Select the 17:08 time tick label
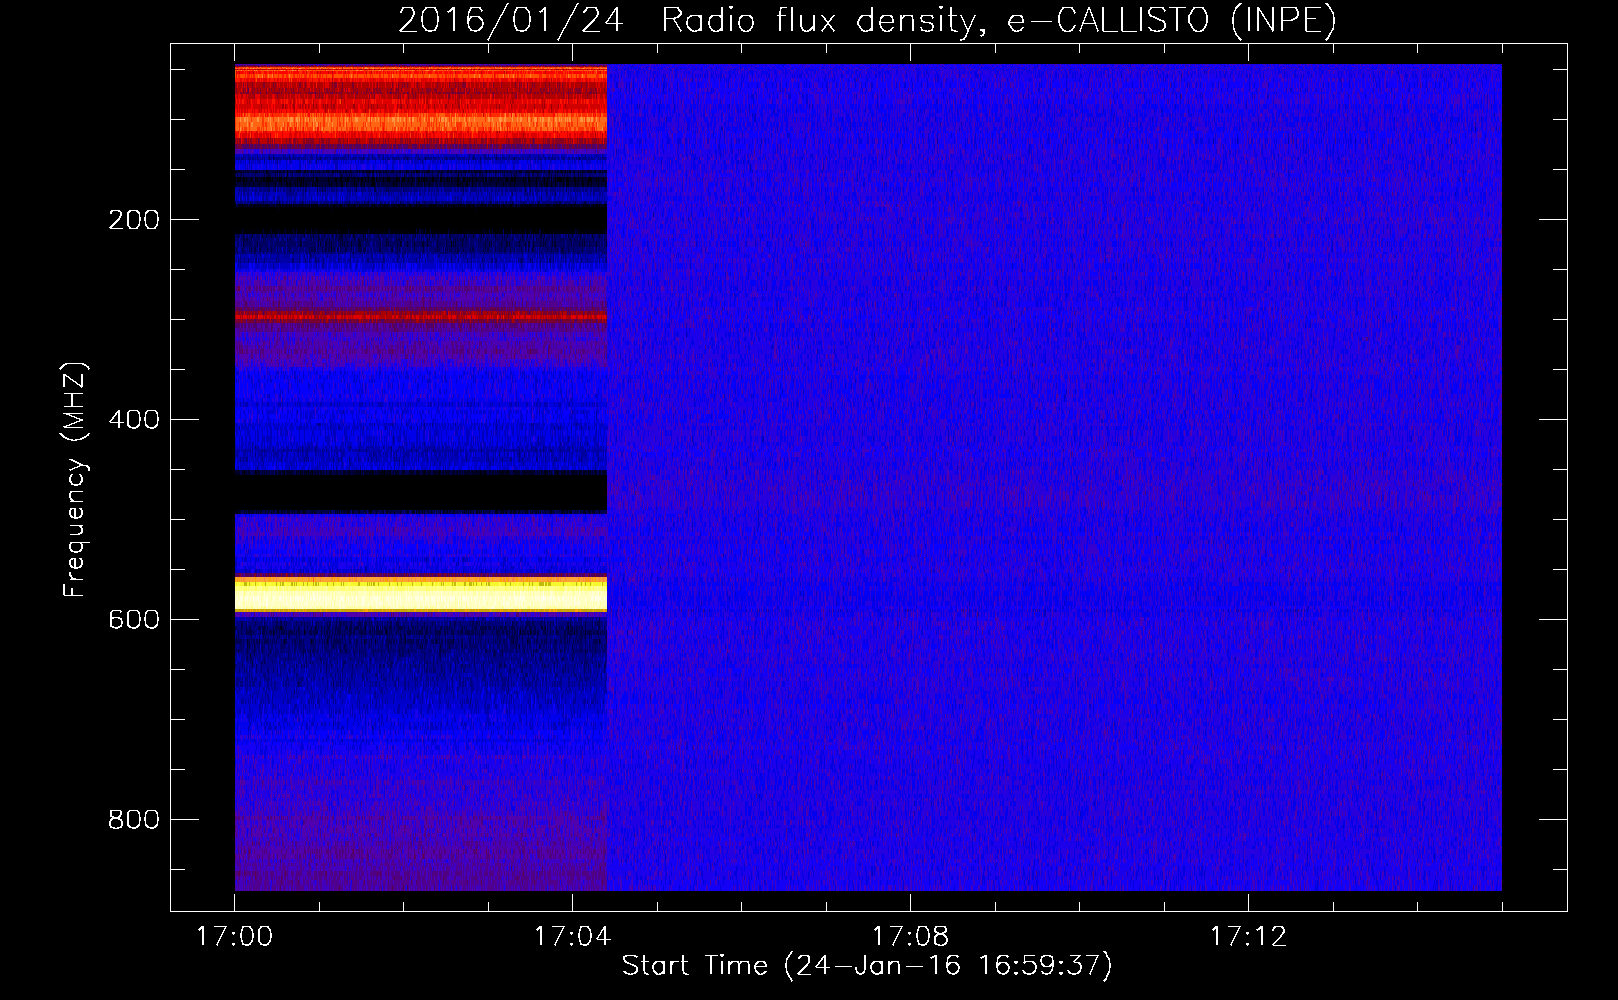 910,937
